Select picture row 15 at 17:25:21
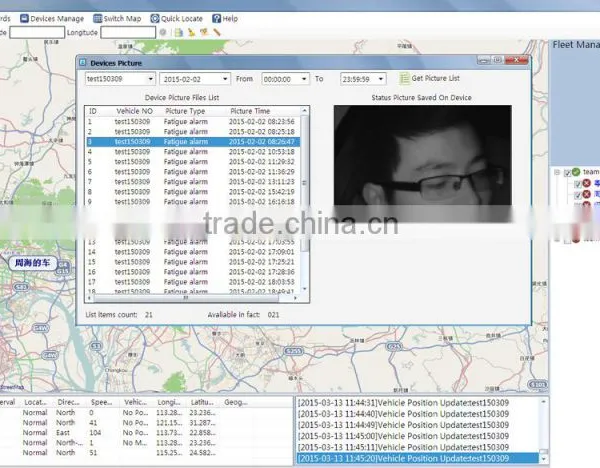The width and height of the screenshot is (600, 468). [x=193, y=262]
